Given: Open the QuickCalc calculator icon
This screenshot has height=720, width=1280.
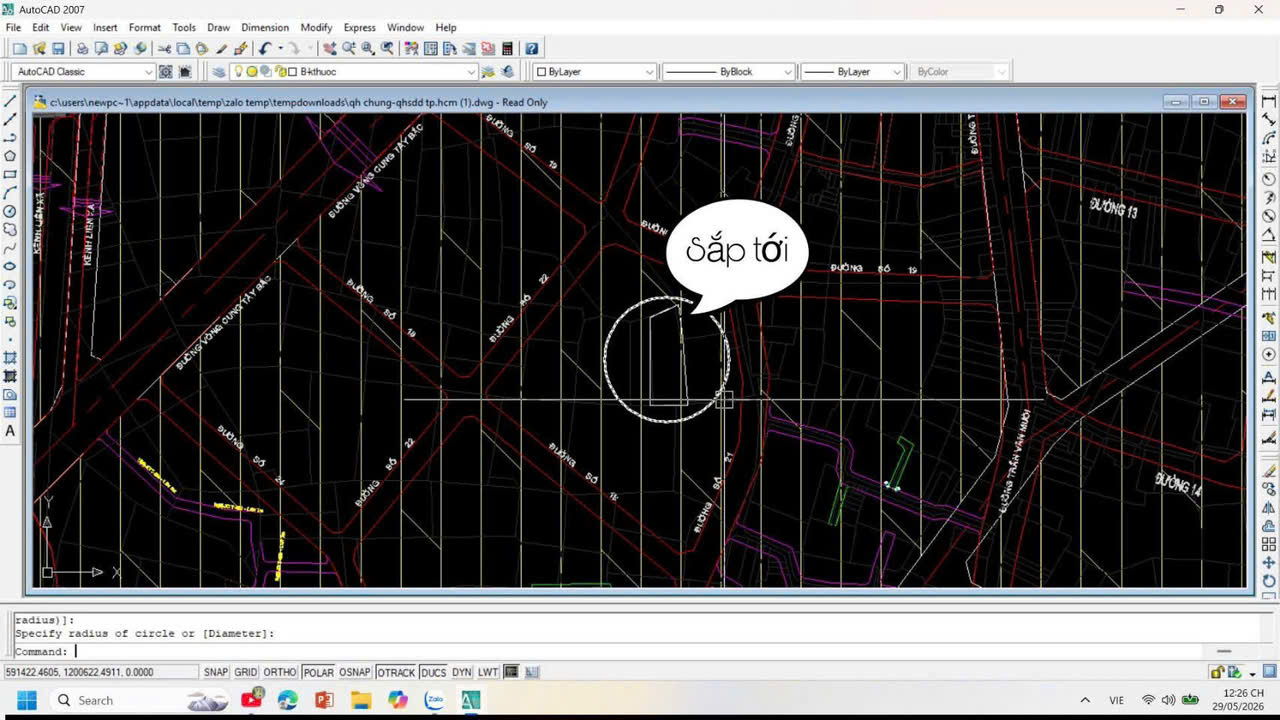Looking at the screenshot, I should pyautogui.click(x=507, y=48).
